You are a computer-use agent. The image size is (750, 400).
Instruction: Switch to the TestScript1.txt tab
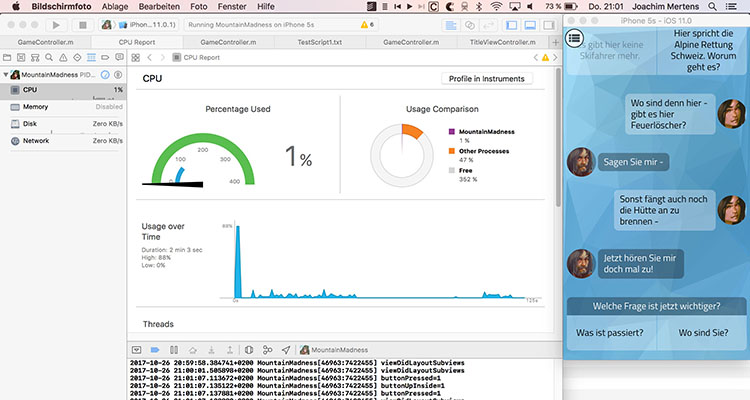(320, 42)
